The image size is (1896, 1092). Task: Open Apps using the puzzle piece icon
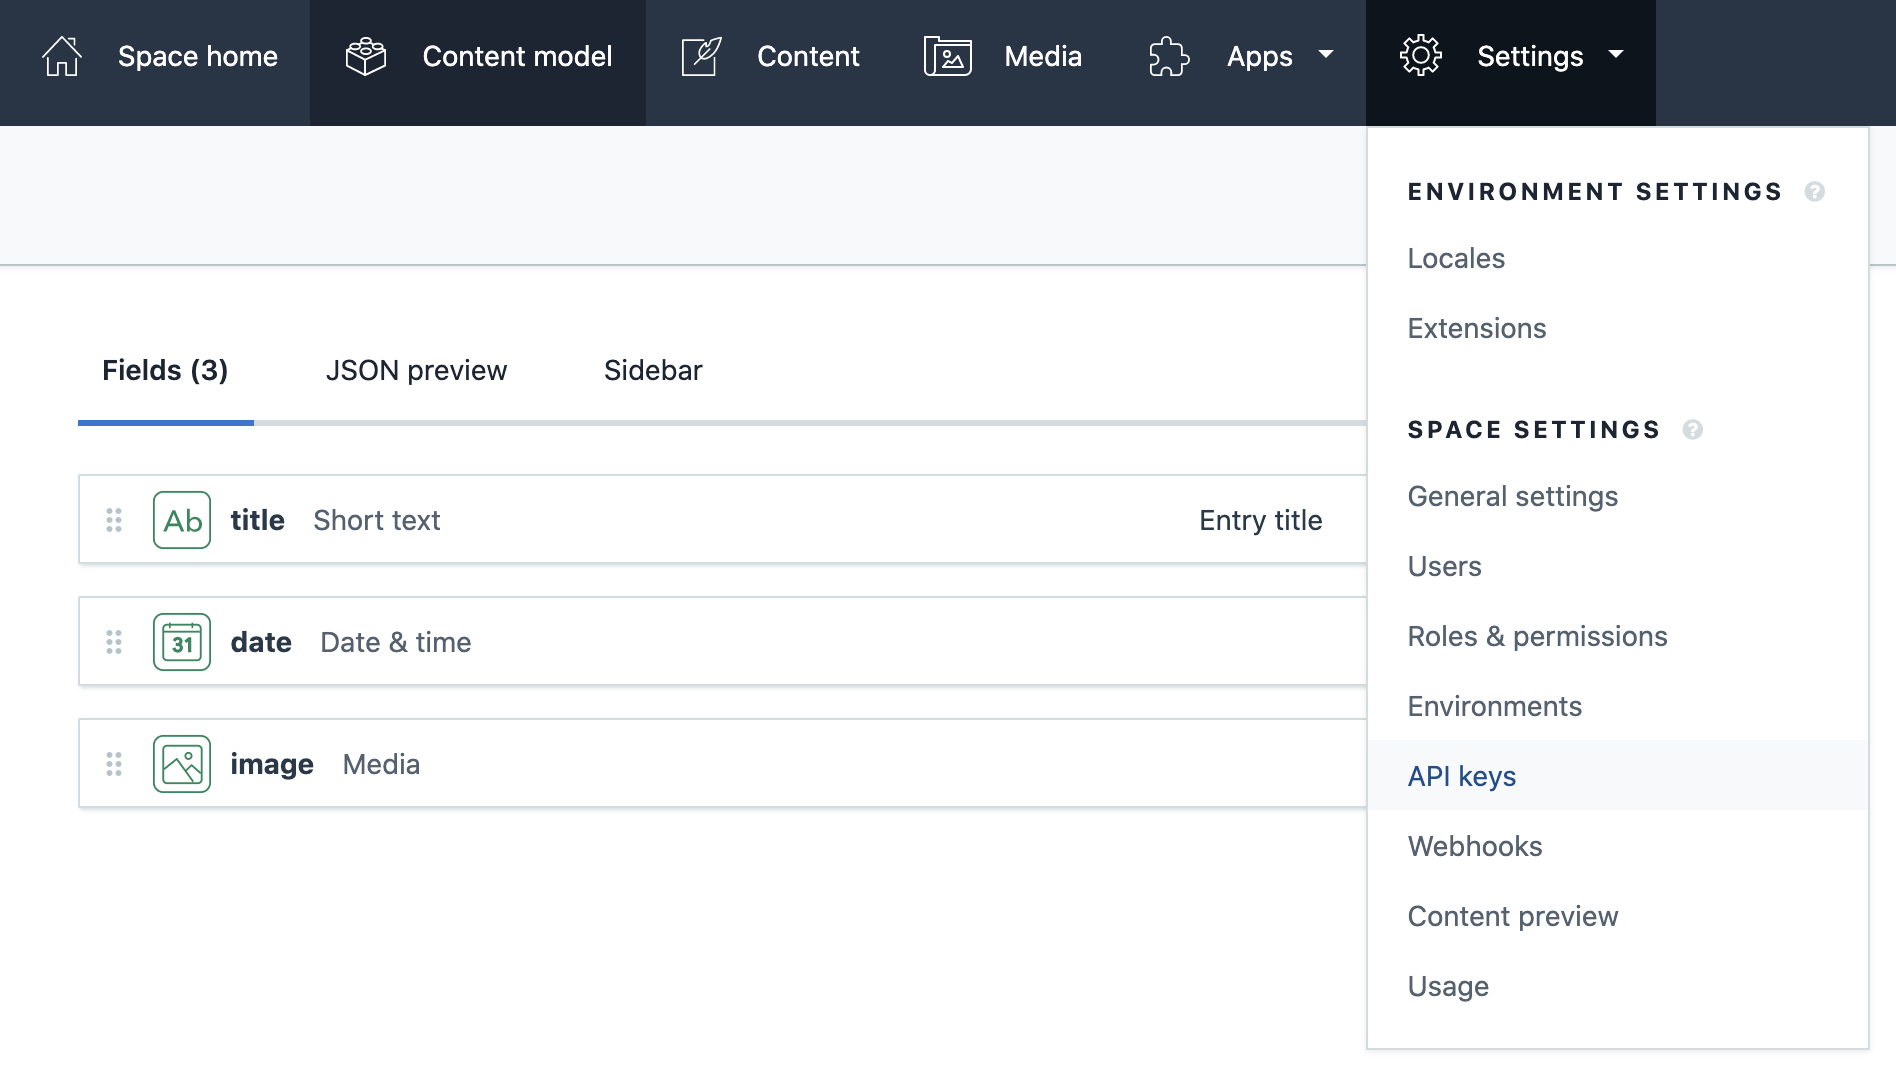1167,56
